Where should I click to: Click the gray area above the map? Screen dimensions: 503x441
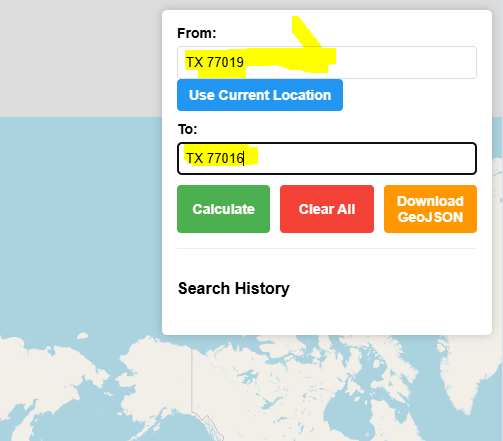click(x=80, y=58)
